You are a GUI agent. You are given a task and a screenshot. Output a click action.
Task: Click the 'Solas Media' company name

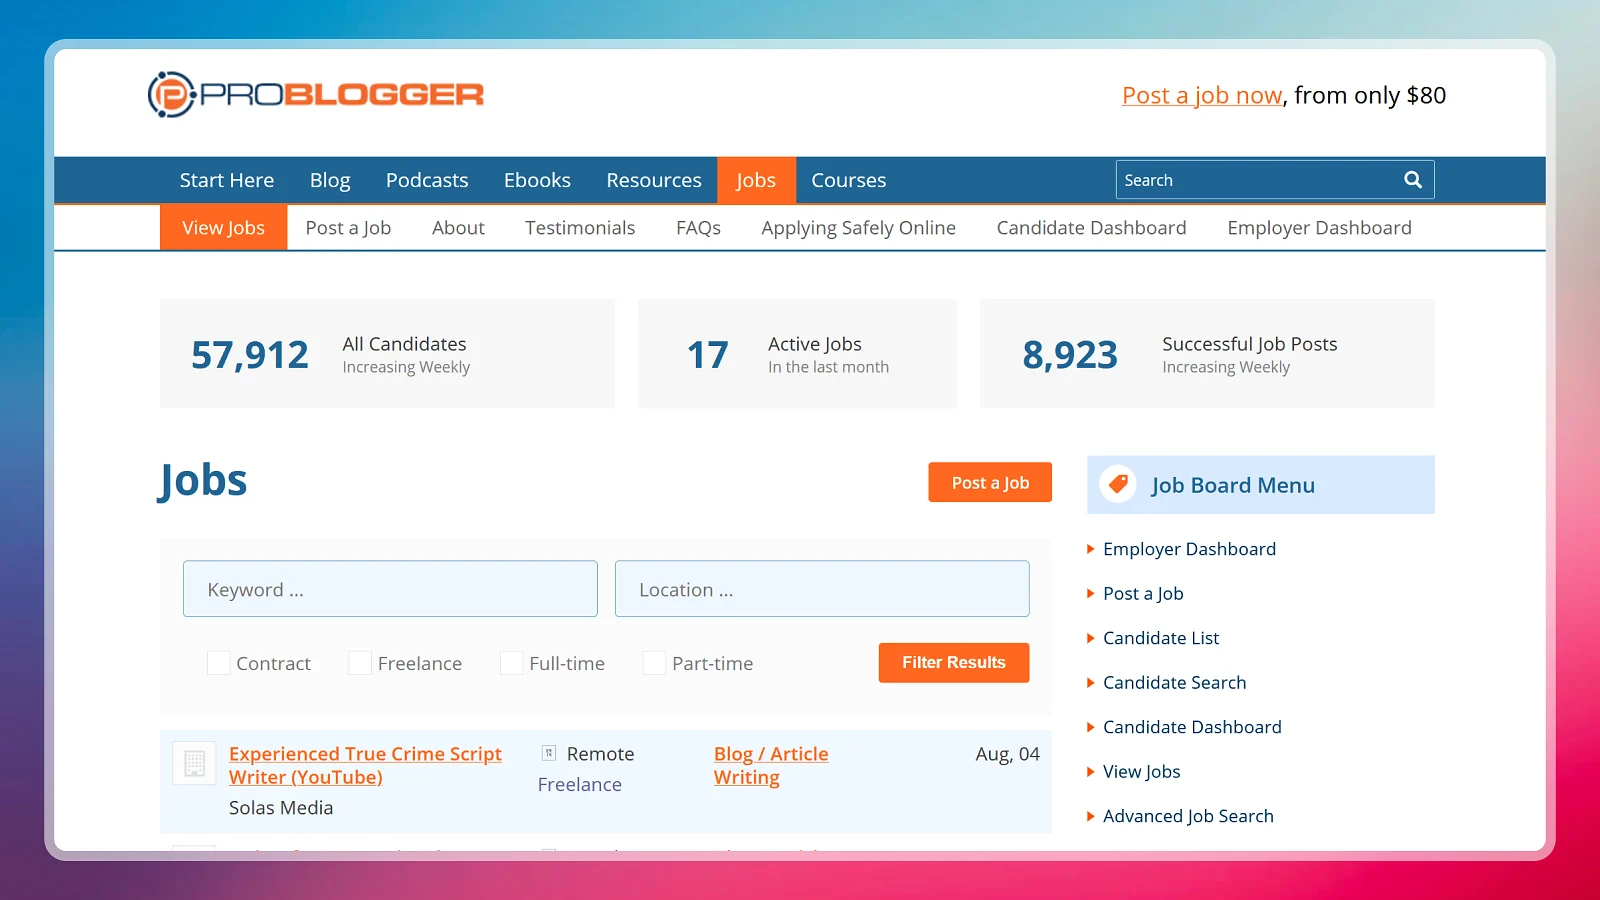click(x=281, y=807)
